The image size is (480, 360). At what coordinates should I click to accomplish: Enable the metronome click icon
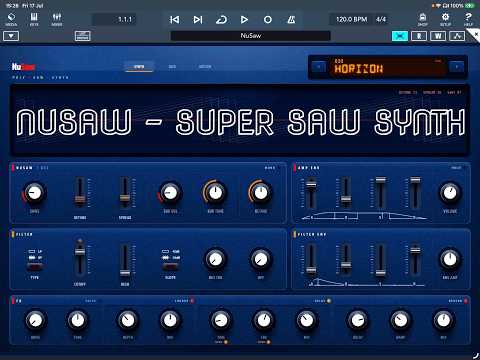291,20
